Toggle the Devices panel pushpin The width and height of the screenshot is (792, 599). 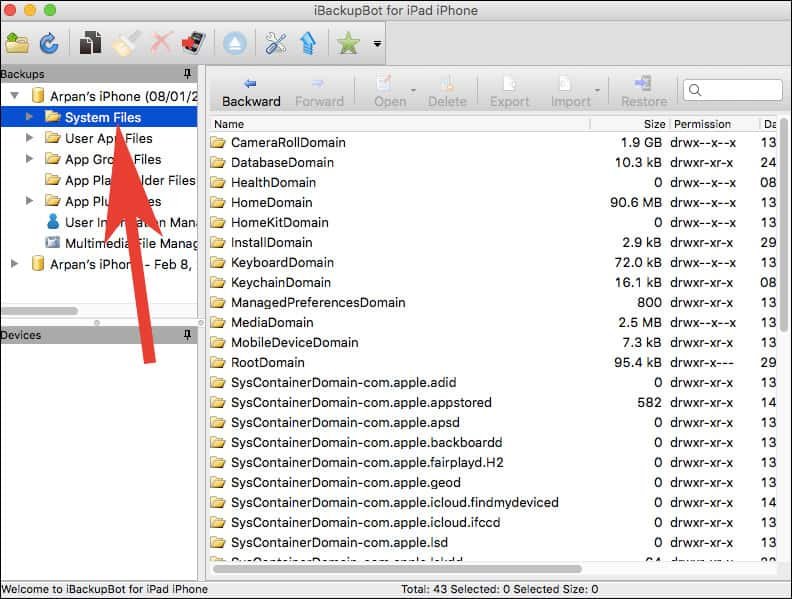tap(187, 336)
